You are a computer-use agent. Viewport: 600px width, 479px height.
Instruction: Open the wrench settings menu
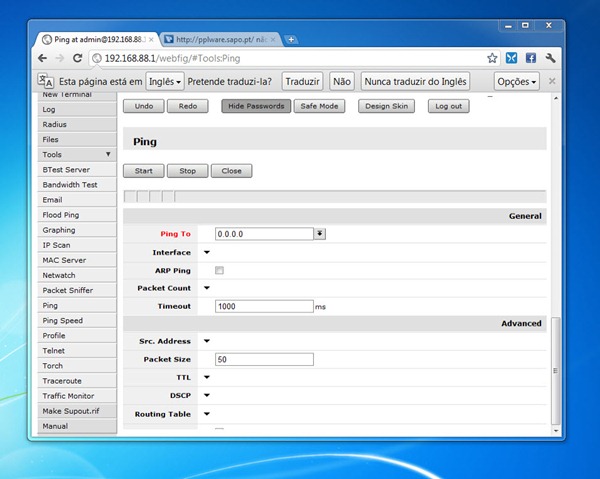click(550, 58)
